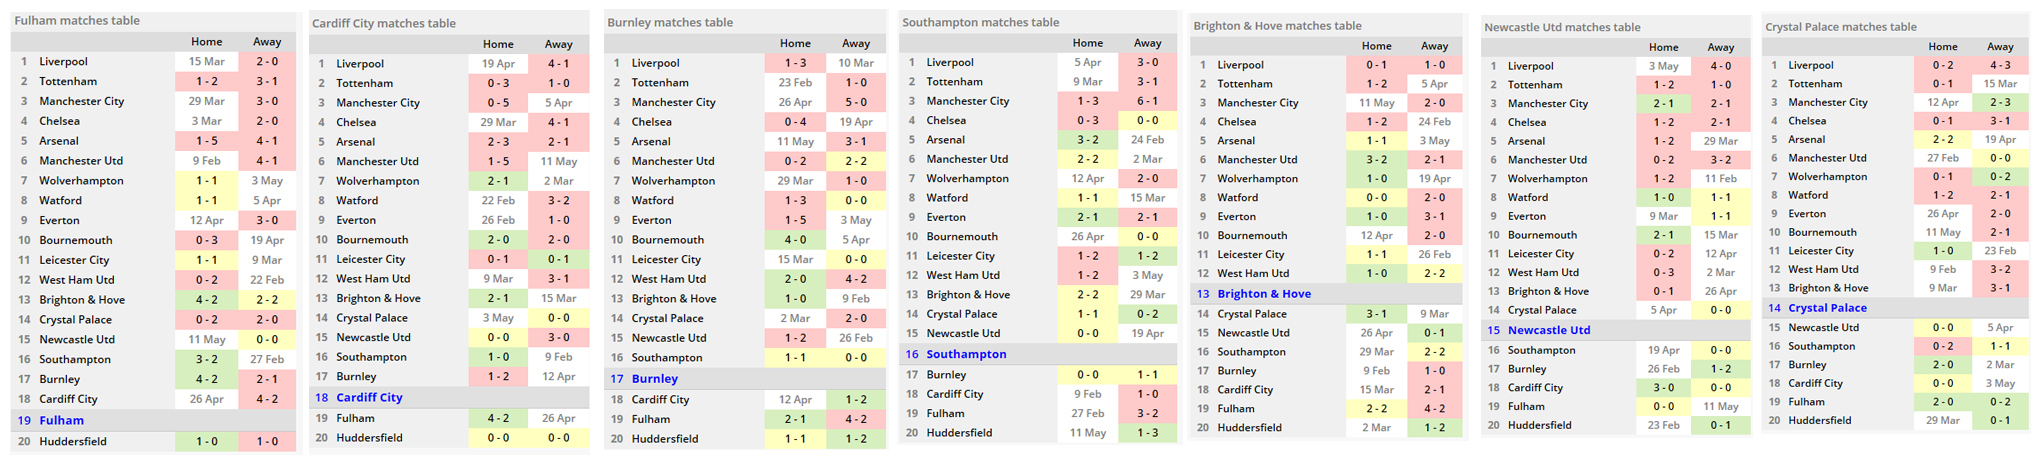This screenshot has width=2038, height=459.
Task: Select the Away column header in the Burnley matches table
Action: point(855,44)
